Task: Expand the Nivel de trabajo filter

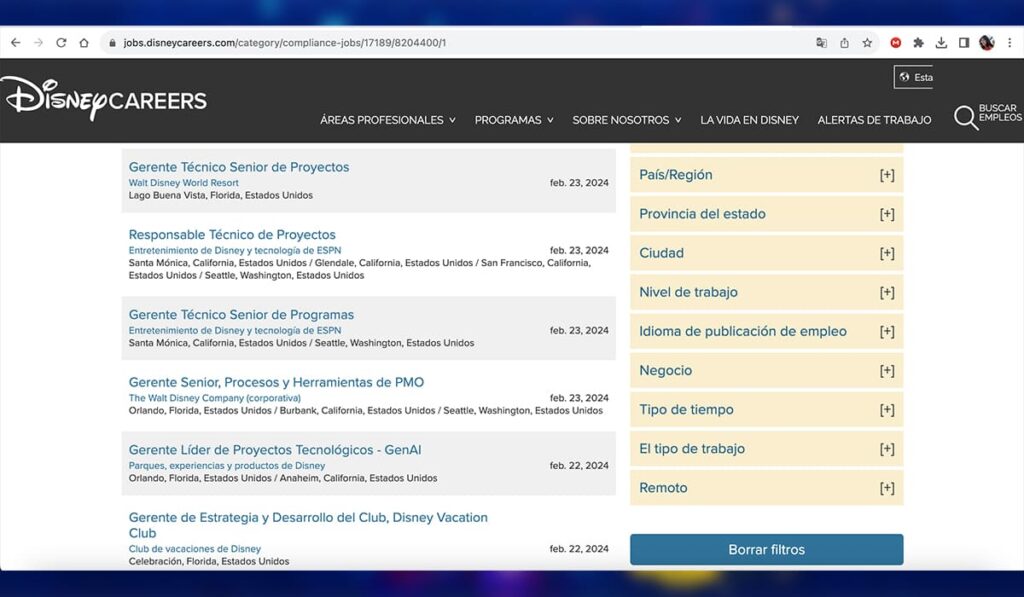Action: coord(767,293)
